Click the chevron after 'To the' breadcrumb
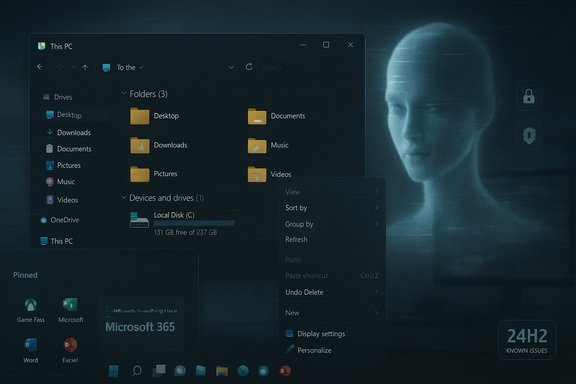The width and height of the screenshot is (576, 384). tap(141, 68)
